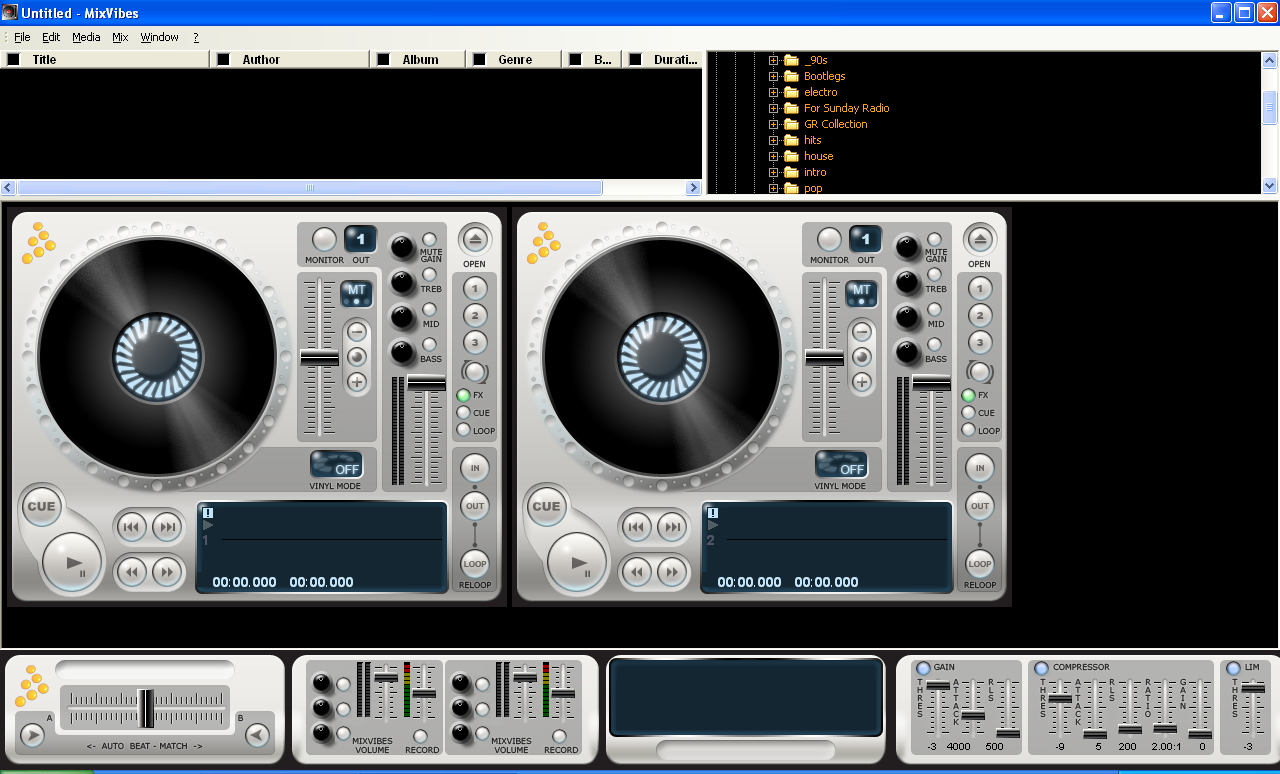
Task: Skip to previous track on deck 2
Action: pyautogui.click(x=637, y=527)
